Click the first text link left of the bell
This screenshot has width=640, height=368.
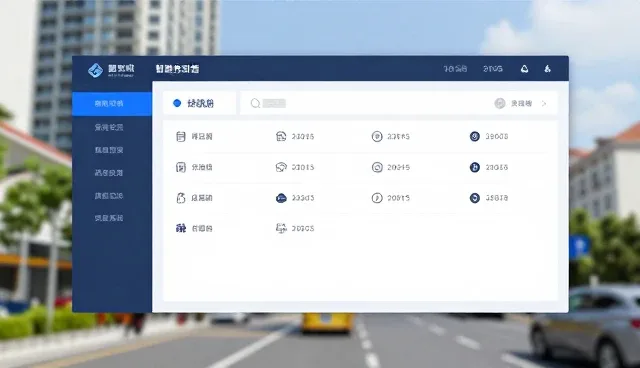(x=455, y=69)
